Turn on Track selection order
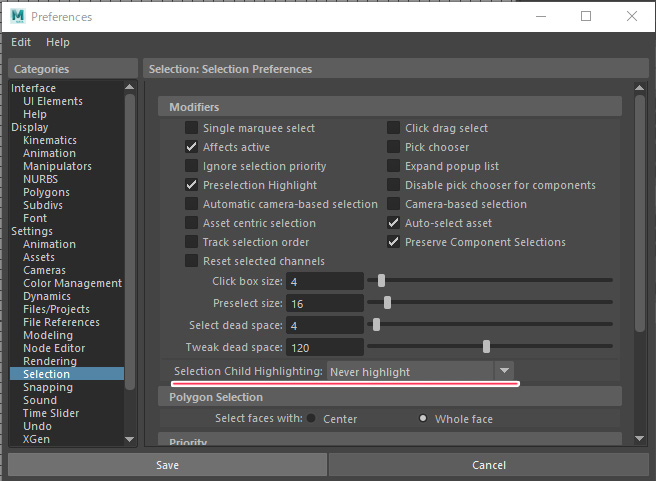 [192, 242]
